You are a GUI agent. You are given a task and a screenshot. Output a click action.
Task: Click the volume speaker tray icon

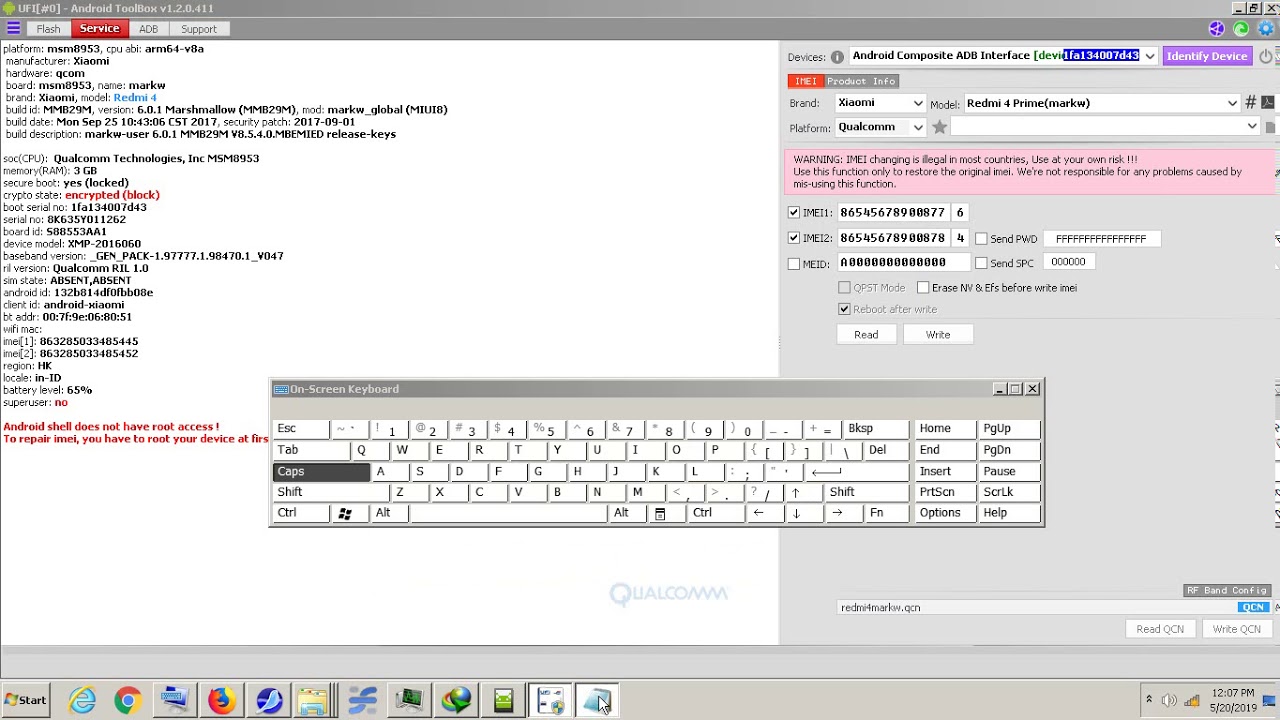tap(1170, 700)
